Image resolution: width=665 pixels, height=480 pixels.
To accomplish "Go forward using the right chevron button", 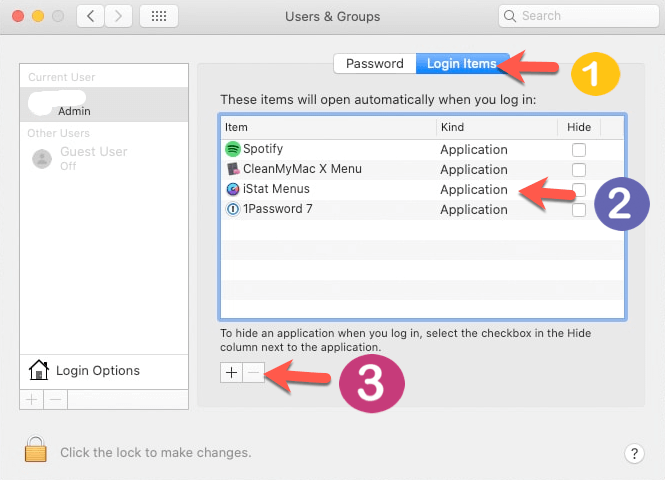I will click(118, 16).
